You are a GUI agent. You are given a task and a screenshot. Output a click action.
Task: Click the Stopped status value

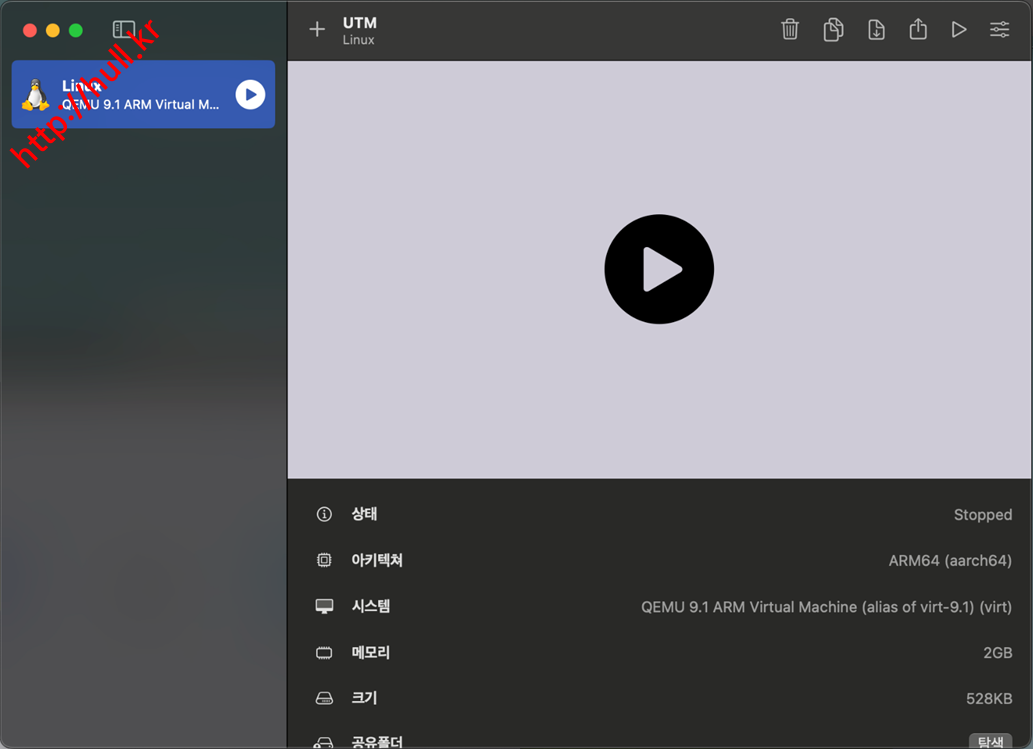[x=983, y=514]
